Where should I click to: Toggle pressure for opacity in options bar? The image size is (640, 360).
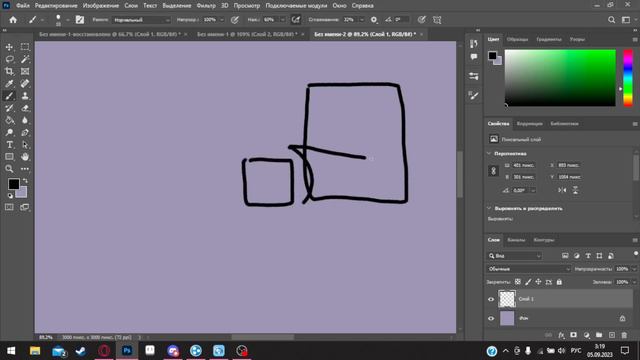coord(235,20)
